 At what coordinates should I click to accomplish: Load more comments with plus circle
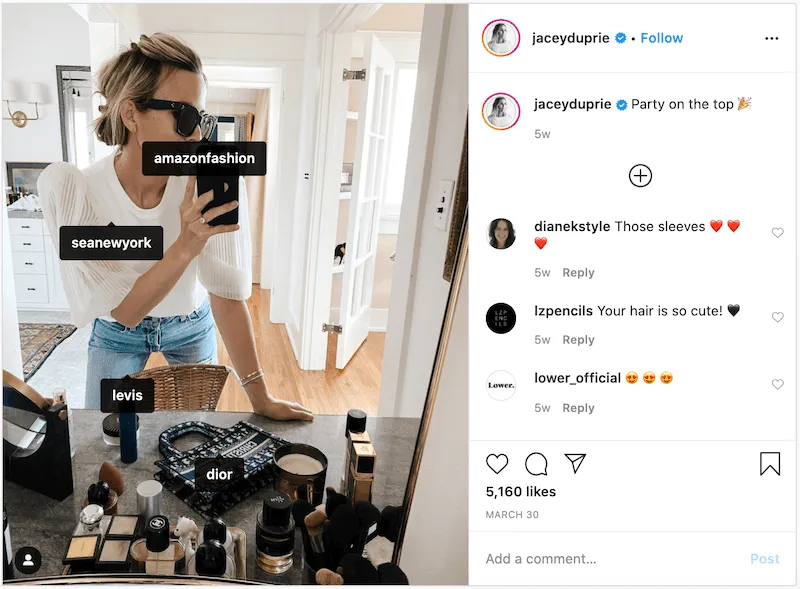(x=640, y=176)
